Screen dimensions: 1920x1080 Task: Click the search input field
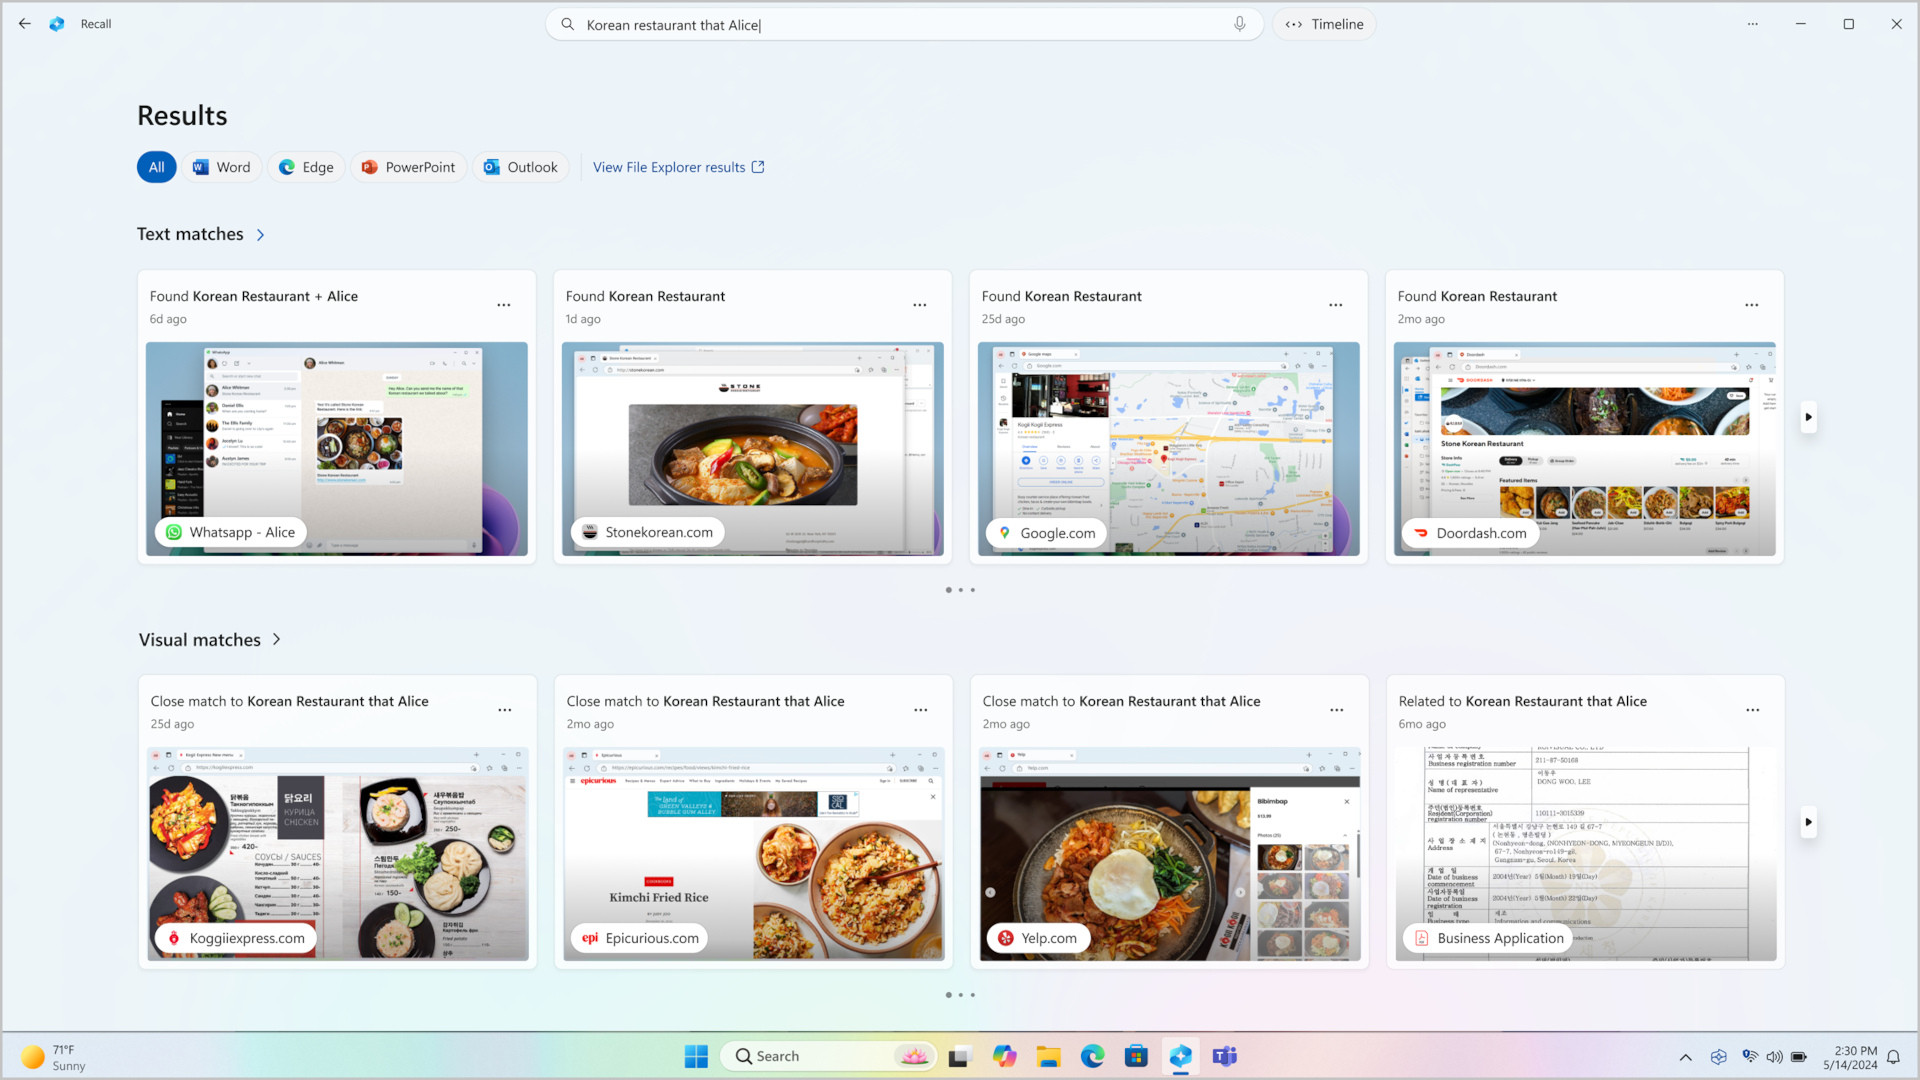(x=901, y=24)
